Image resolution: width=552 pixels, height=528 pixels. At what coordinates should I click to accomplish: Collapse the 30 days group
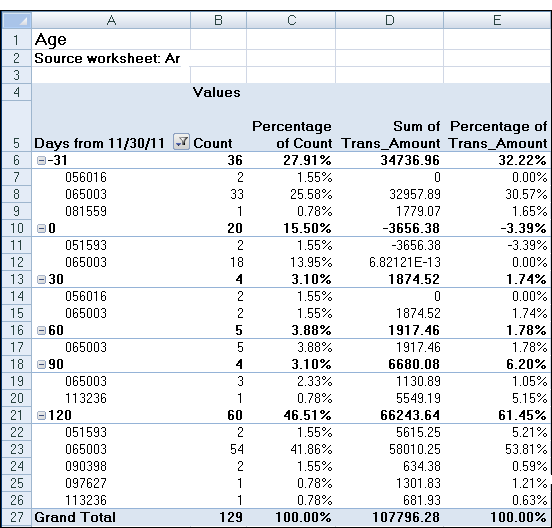click(x=41, y=279)
